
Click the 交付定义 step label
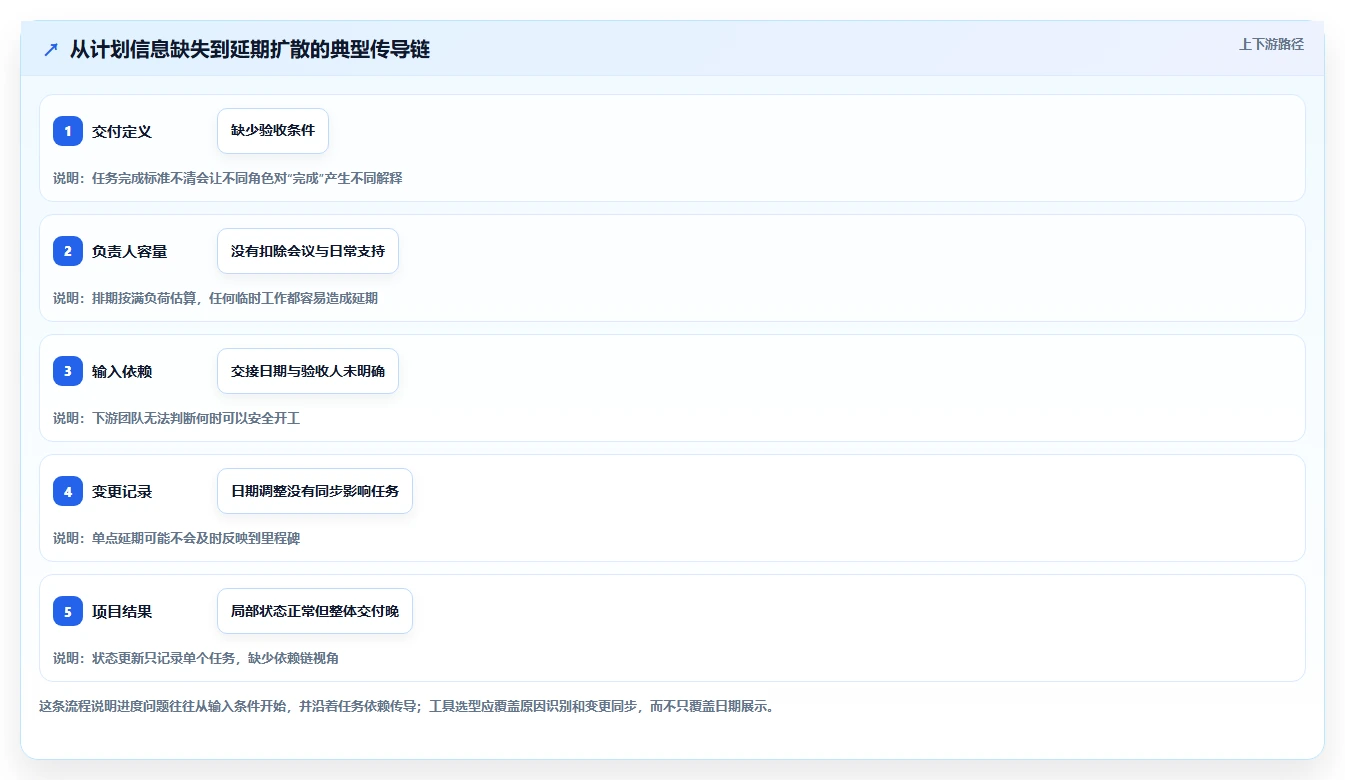122,131
